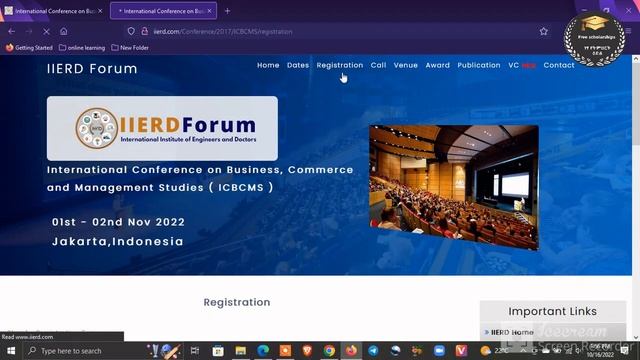Open the Dates nav menu item
The height and width of the screenshot is (360, 640).
[298, 65]
